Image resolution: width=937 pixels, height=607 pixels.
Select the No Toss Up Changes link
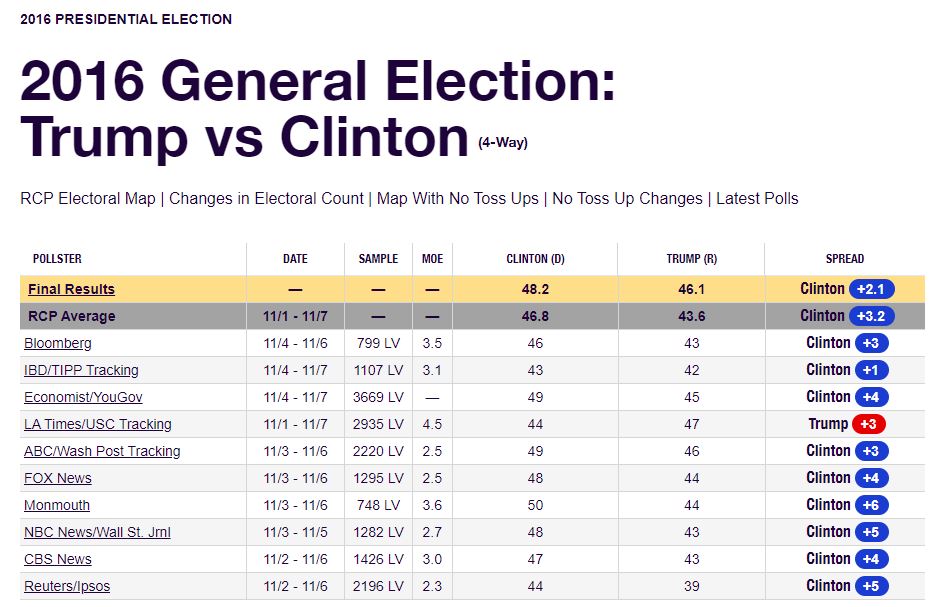point(627,199)
